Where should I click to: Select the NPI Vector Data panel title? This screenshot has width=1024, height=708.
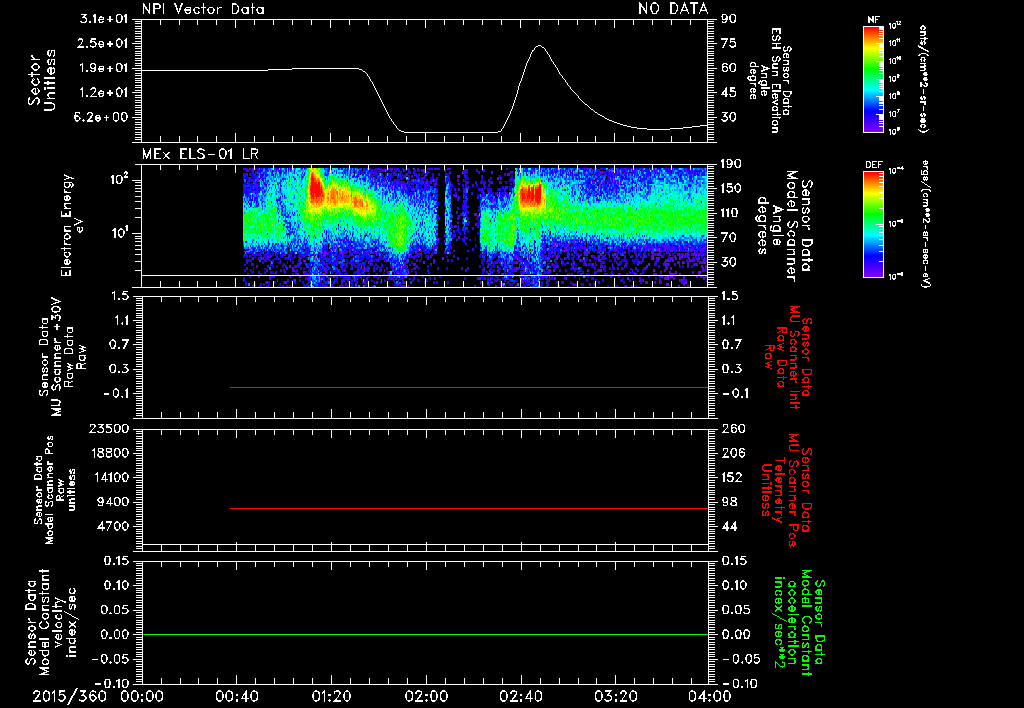click(203, 9)
